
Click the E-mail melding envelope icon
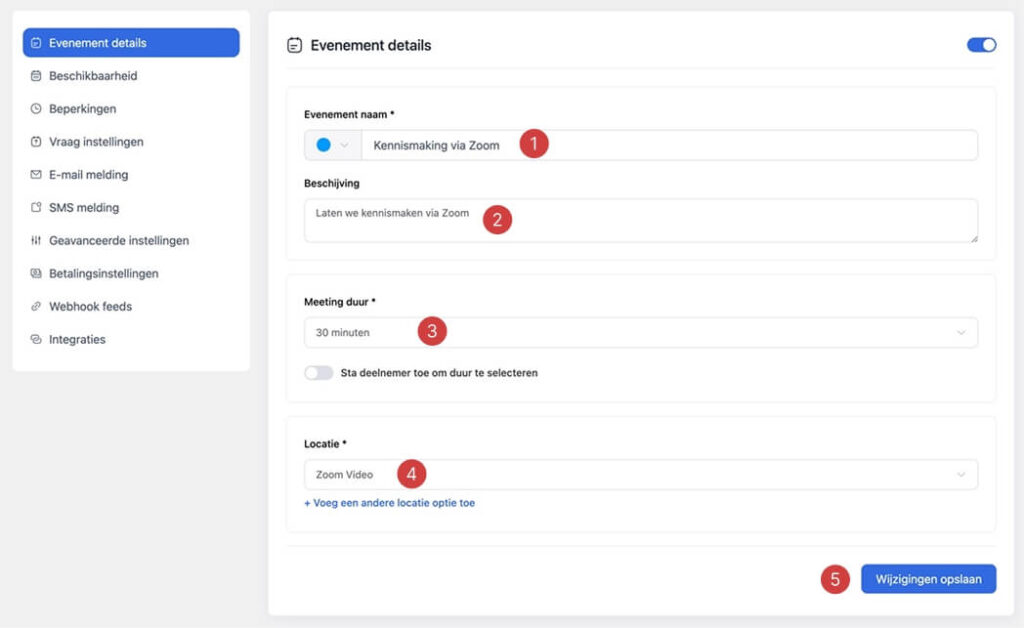[36, 174]
